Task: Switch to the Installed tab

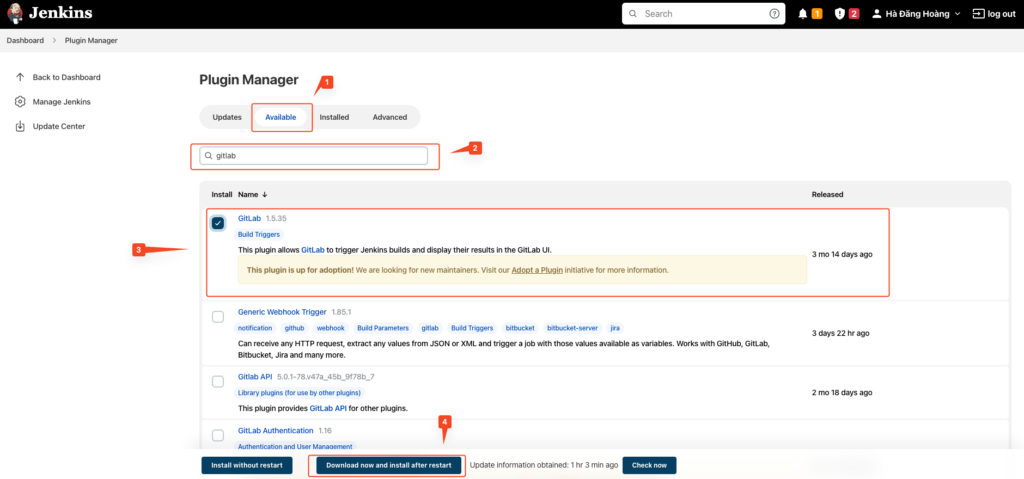Action: point(334,118)
